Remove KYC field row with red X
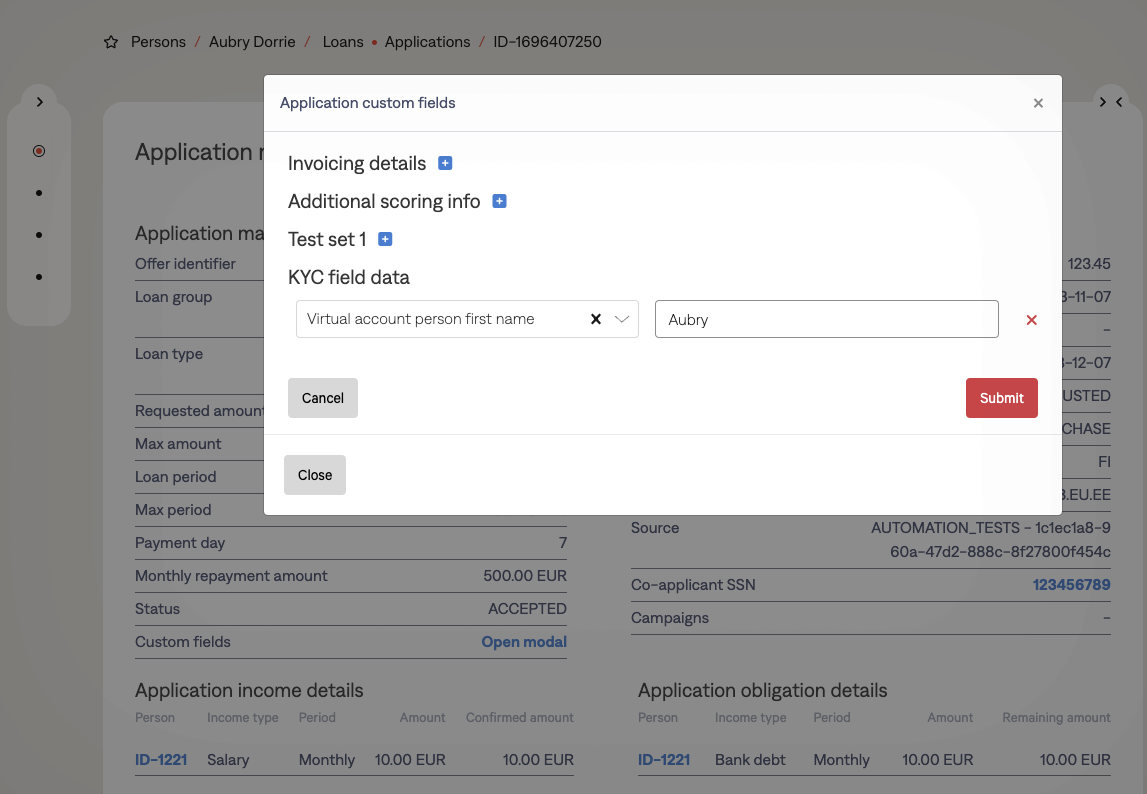Viewport: 1147px width, 794px height. [1031, 320]
